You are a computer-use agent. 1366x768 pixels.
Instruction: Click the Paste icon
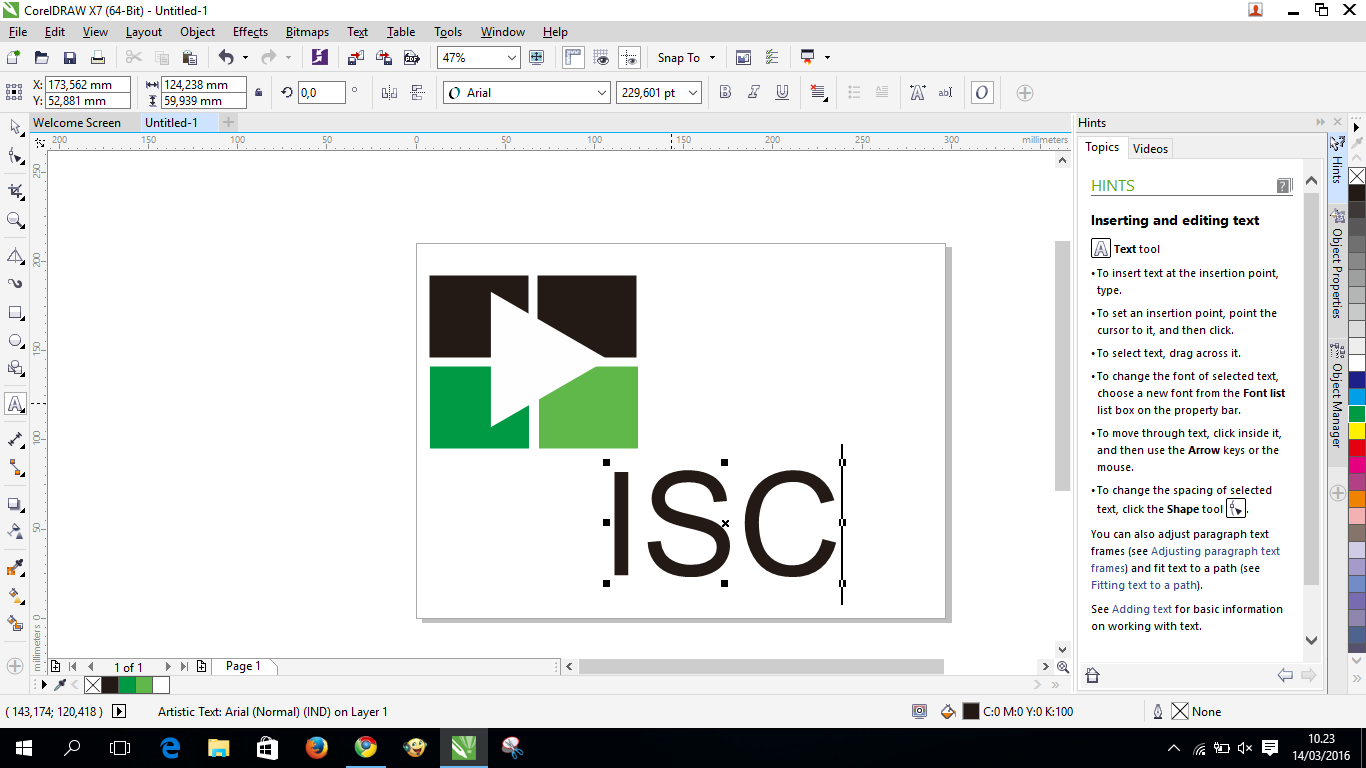click(190, 57)
